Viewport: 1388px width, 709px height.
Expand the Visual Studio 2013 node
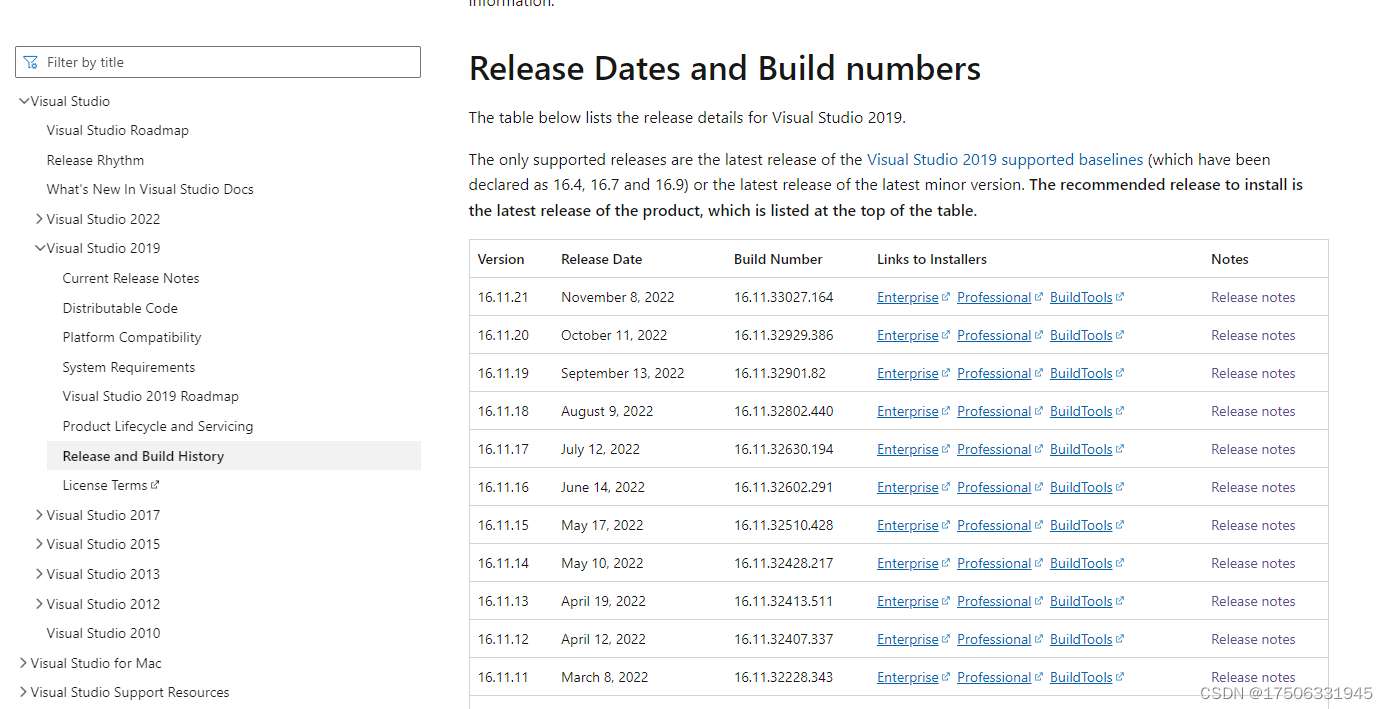tap(39, 574)
